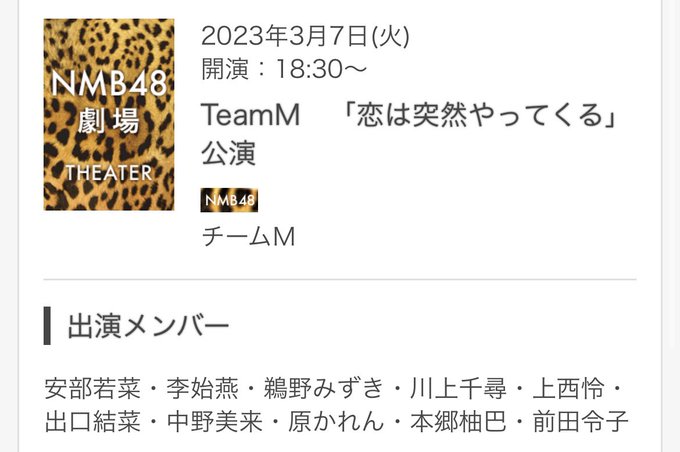680x452 pixels.
Task: Click the small NMB48 leopard badge
Action: 229,200
